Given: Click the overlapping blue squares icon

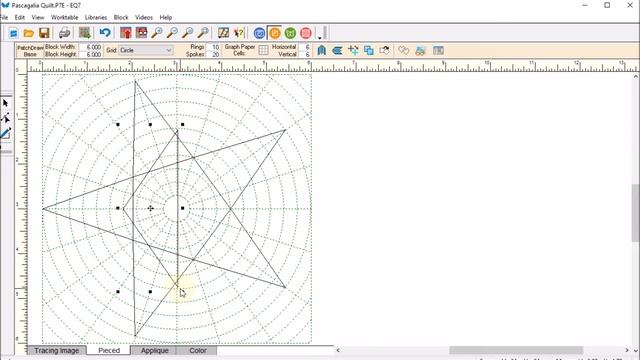Looking at the screenshot, I should pyautogui.click(x=369, y=50).
